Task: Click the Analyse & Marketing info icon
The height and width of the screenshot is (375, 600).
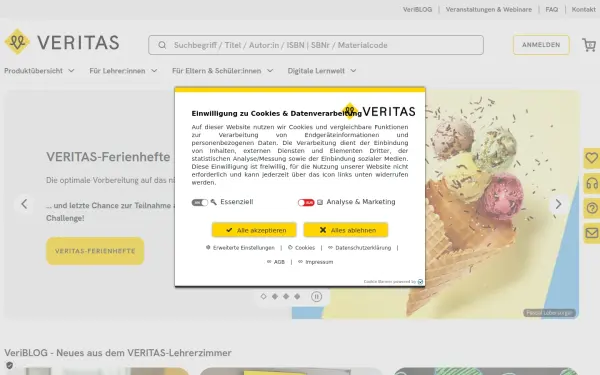Action: pyautogui.click(x=320, y=202)
